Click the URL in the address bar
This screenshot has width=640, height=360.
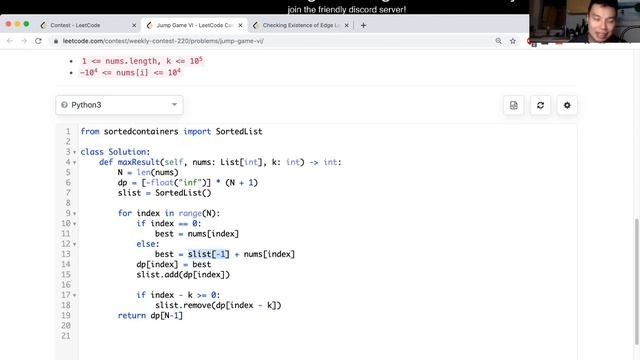[163, 41]
